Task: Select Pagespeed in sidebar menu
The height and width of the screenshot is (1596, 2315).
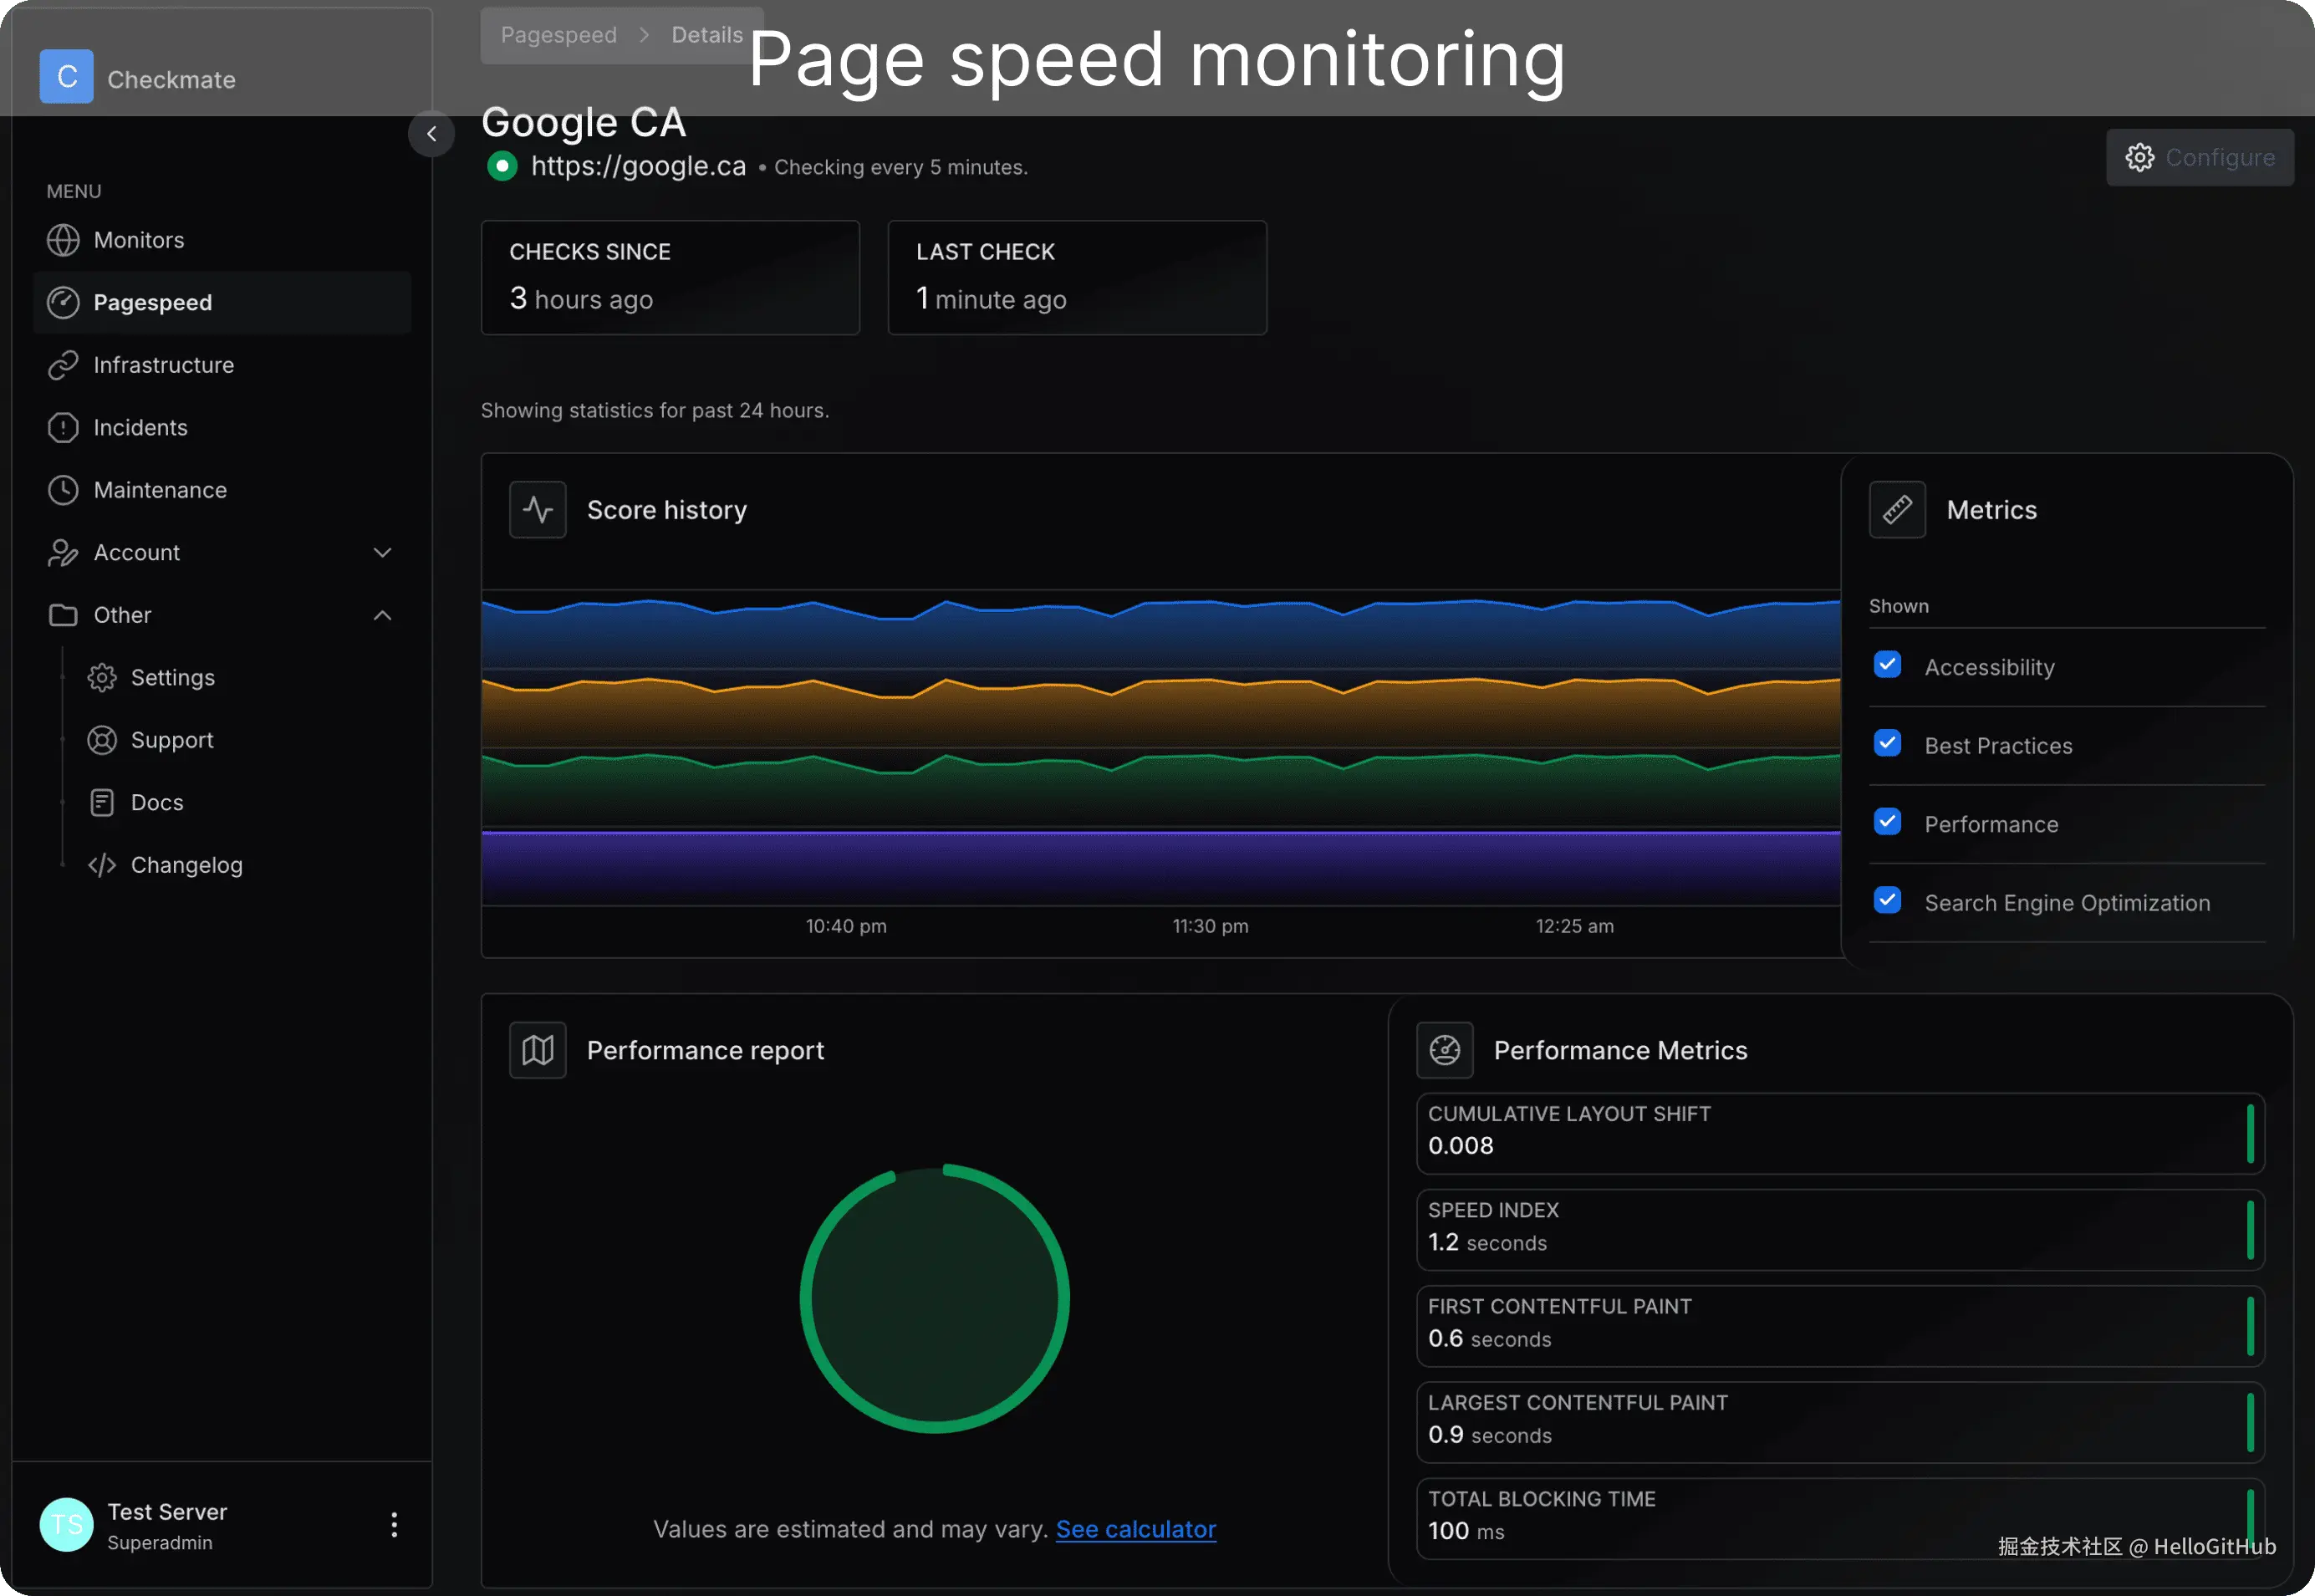Action: [152, 303]
